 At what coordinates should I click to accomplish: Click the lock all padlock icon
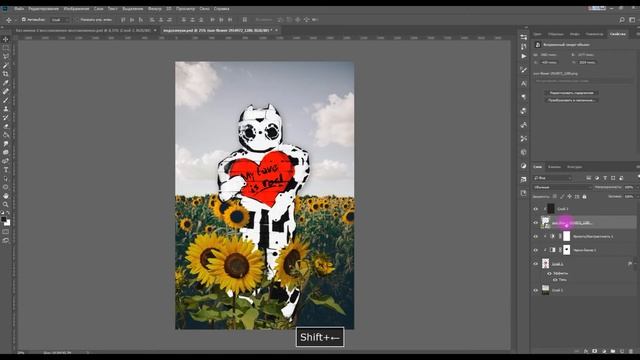pos(584,196)
